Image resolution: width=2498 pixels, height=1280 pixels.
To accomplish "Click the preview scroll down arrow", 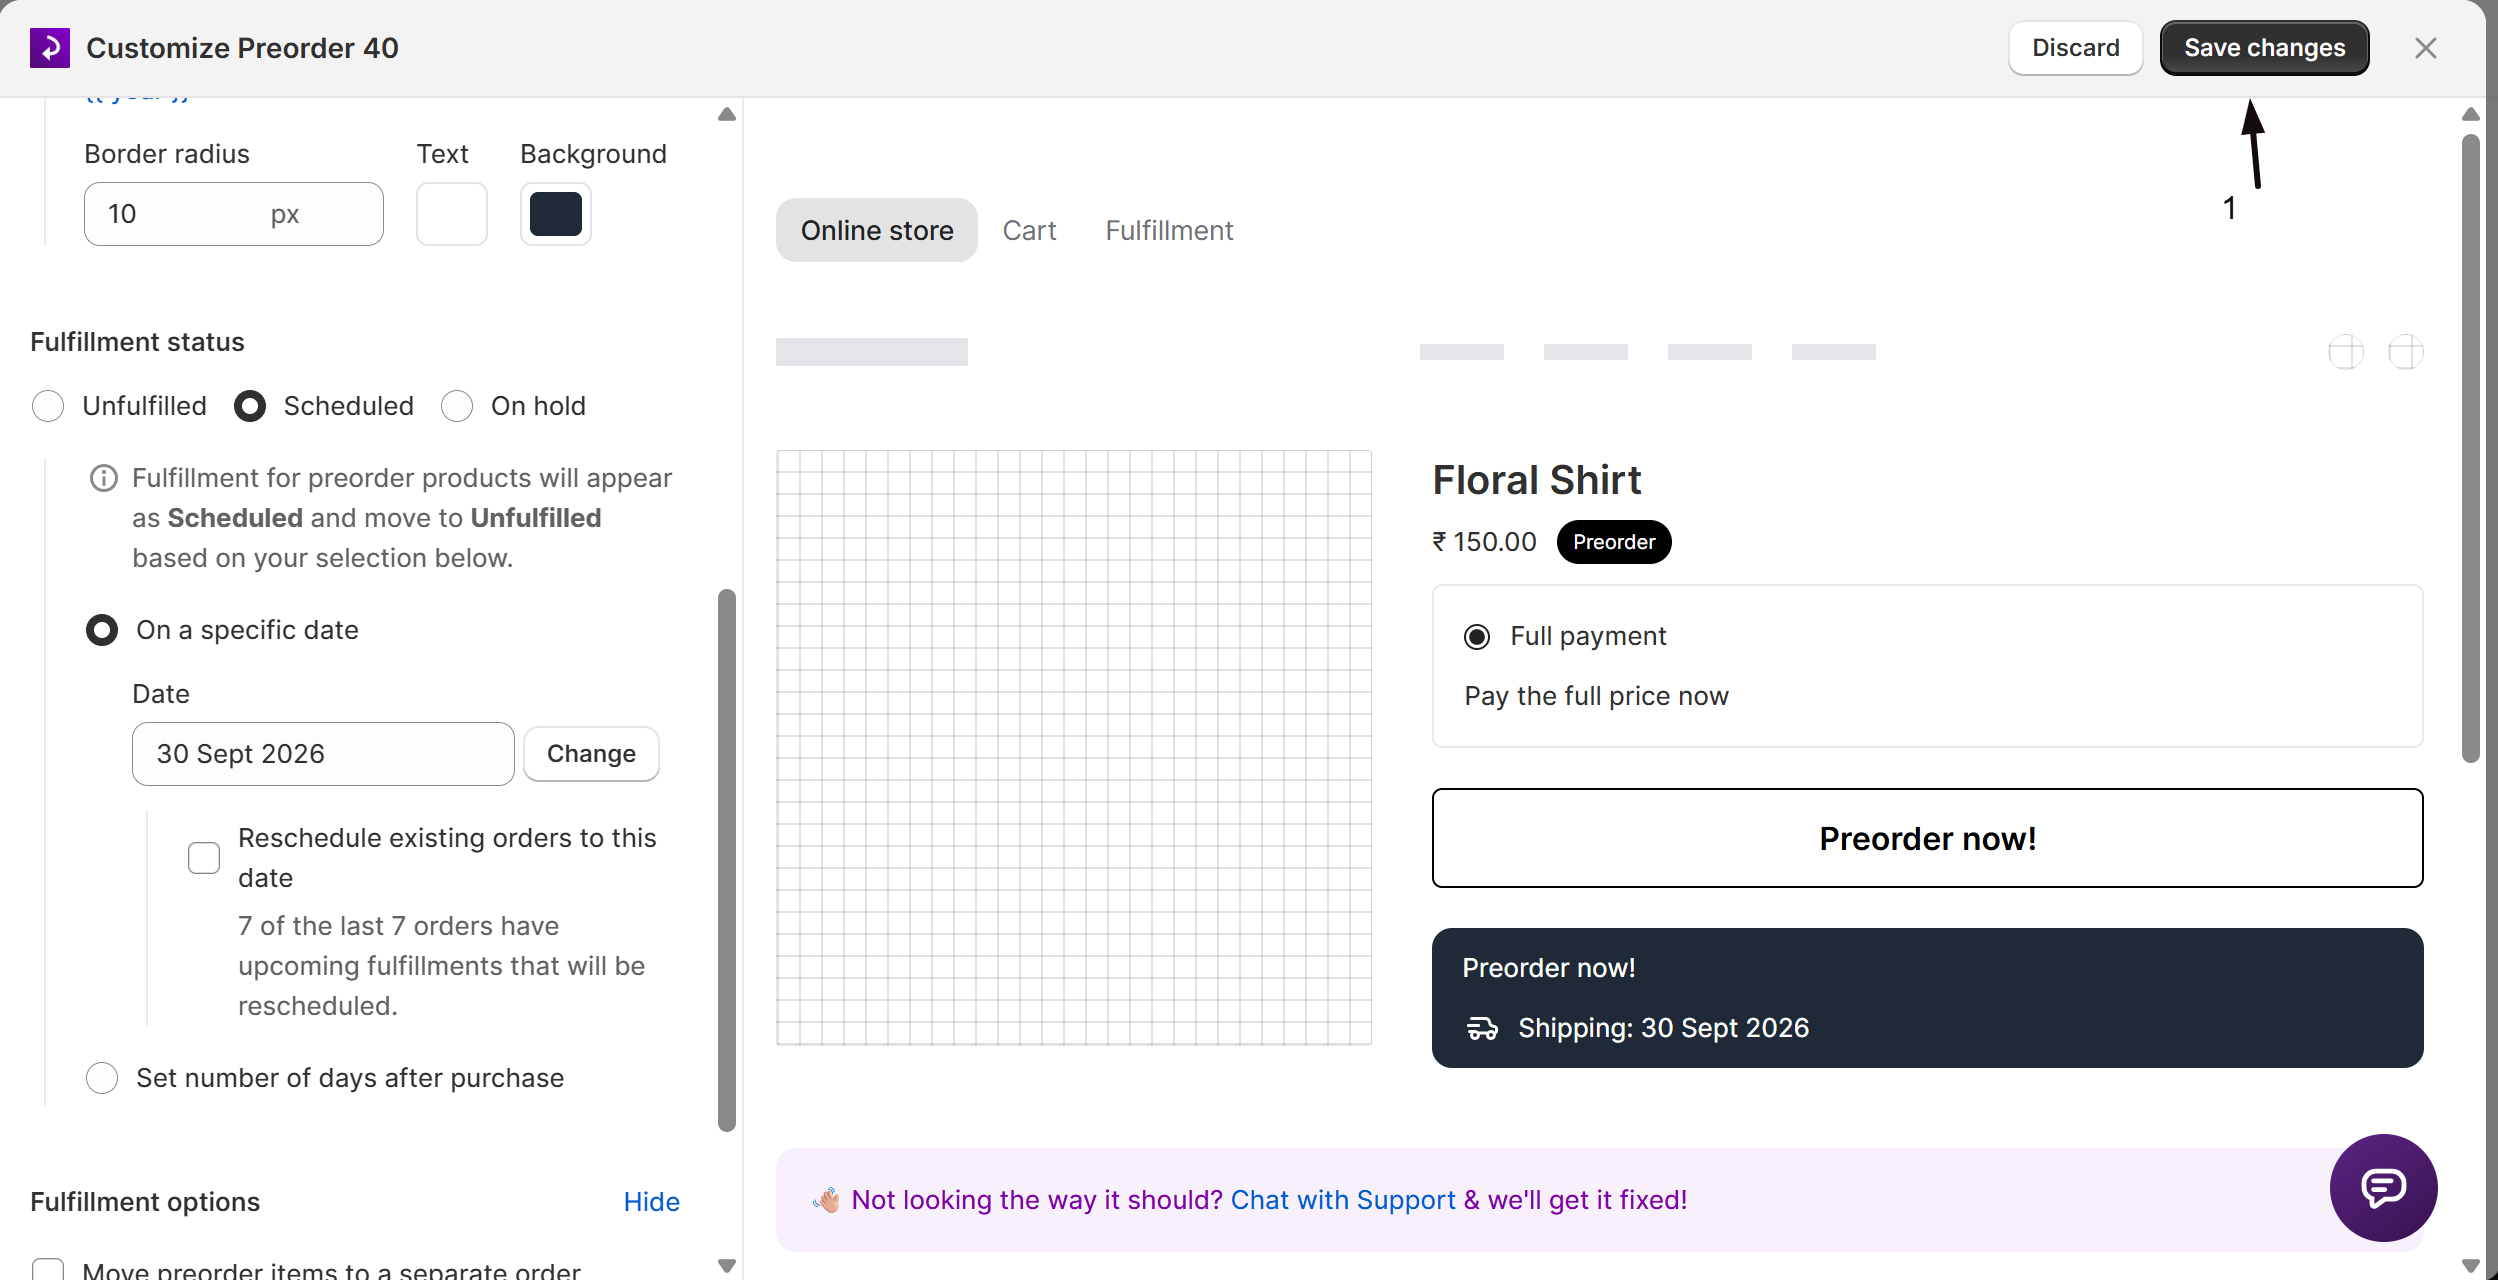I will [x=2471, y=1265].
